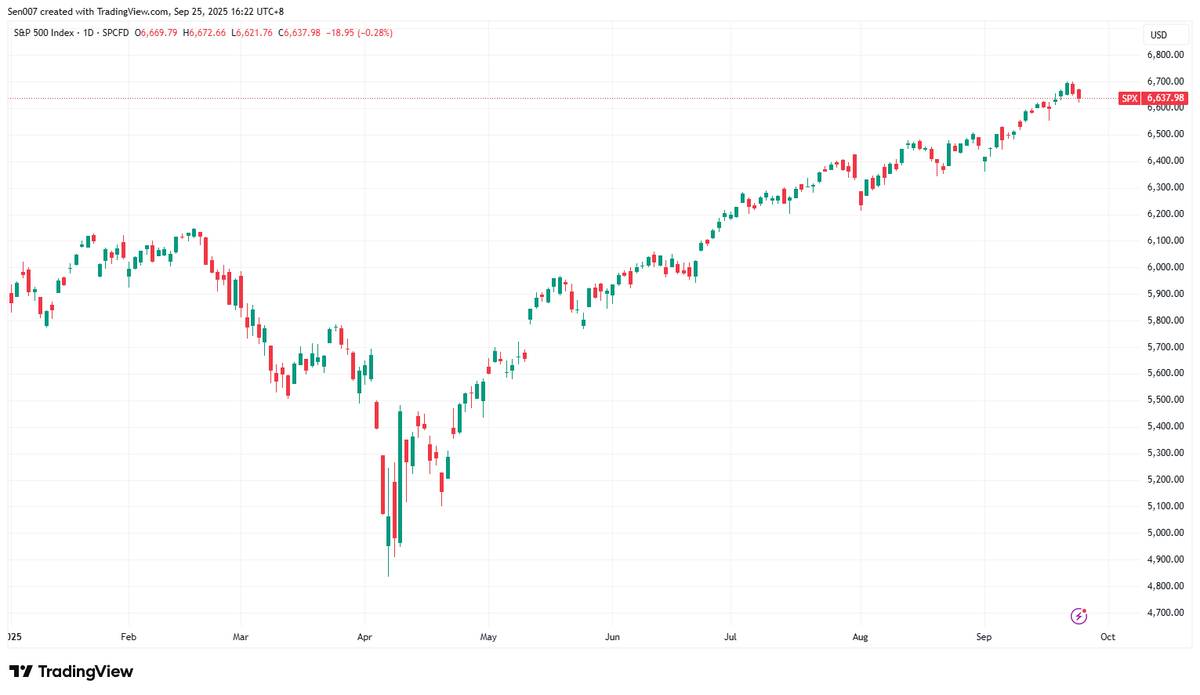Click the TradingView logo
Viewport: 1200px width, 695px height.
(x=71, y=672)
